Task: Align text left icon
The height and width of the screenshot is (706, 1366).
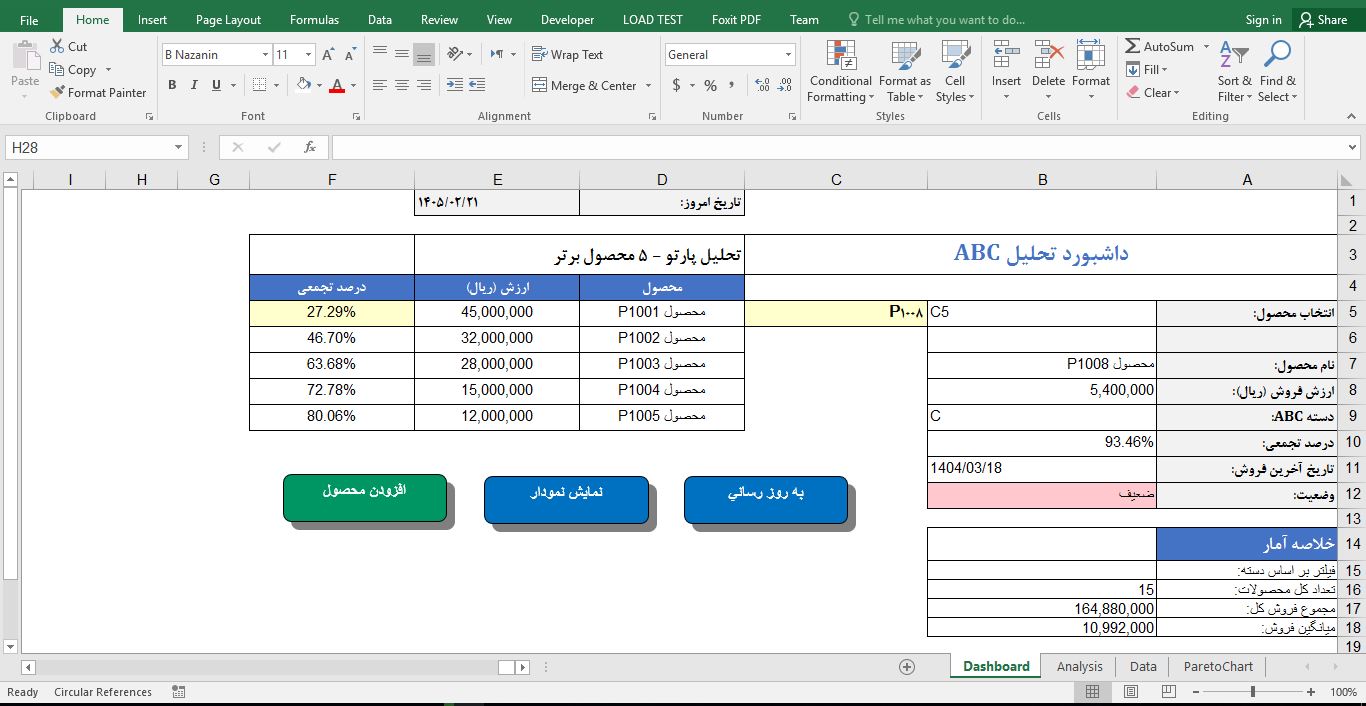Action: point(379,86)
